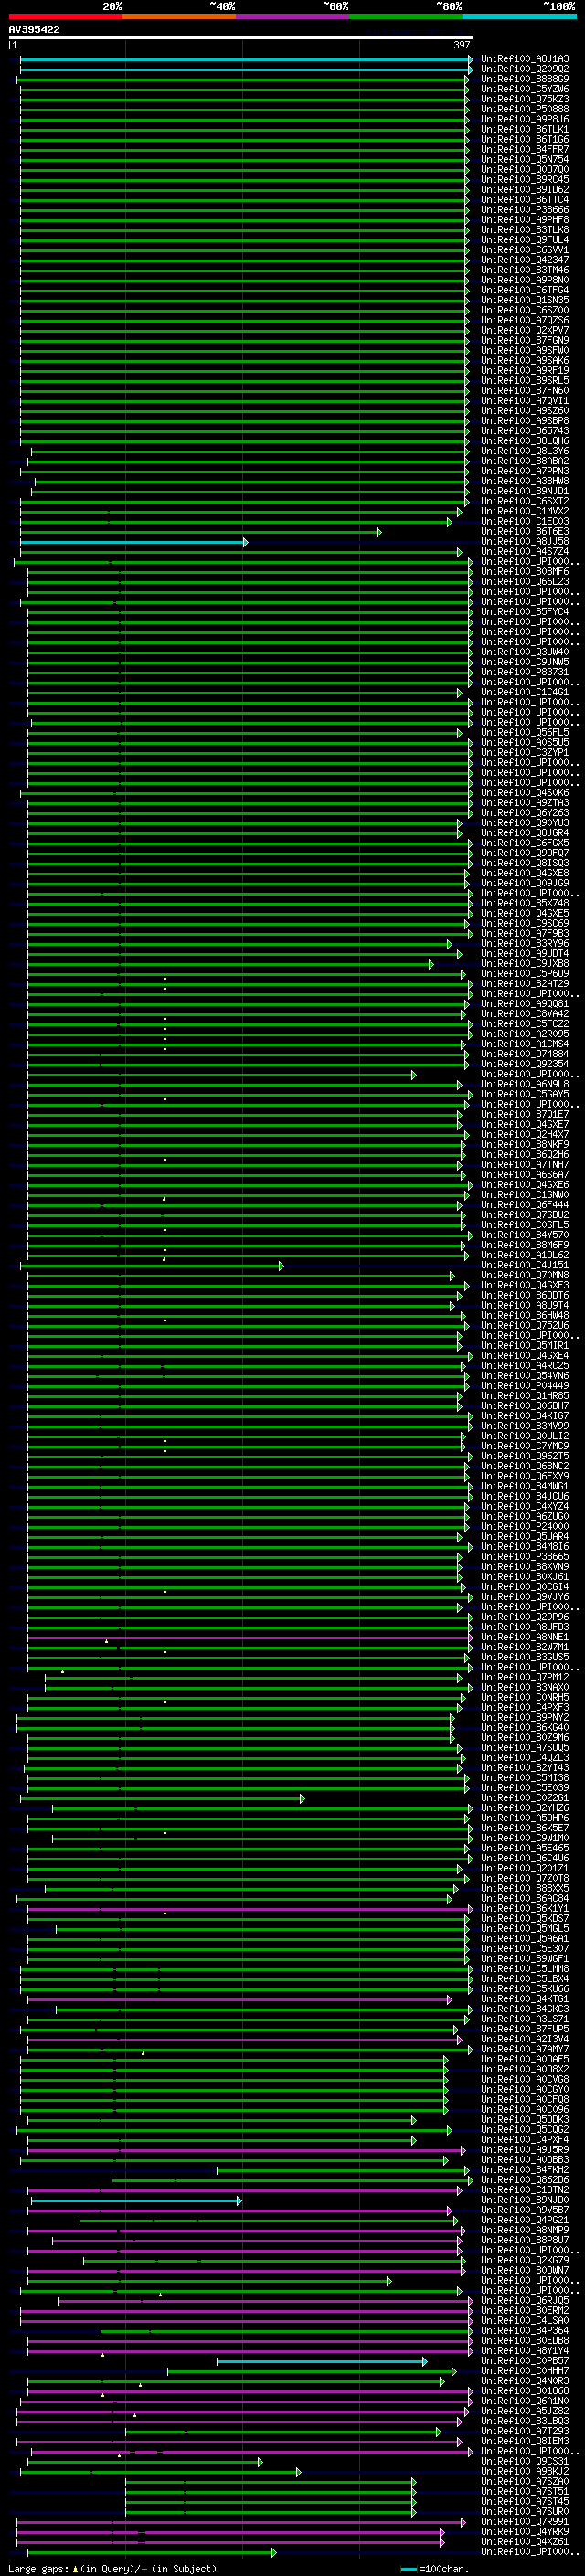This screenshot has height=2576, width=585.
Task: Click the UniRef100_A9P8J6 label
Action: click(525, 119)
